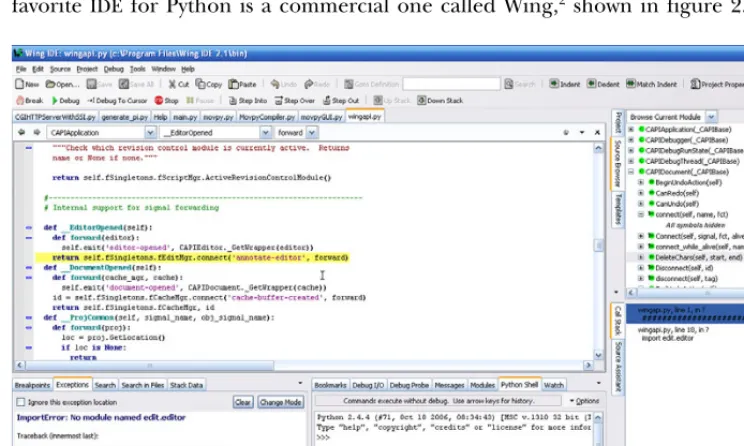Image resolution: width=744 pixels, height=446 pixels.
Task: Open the Source Browser side tab
Action: point(617,163)
